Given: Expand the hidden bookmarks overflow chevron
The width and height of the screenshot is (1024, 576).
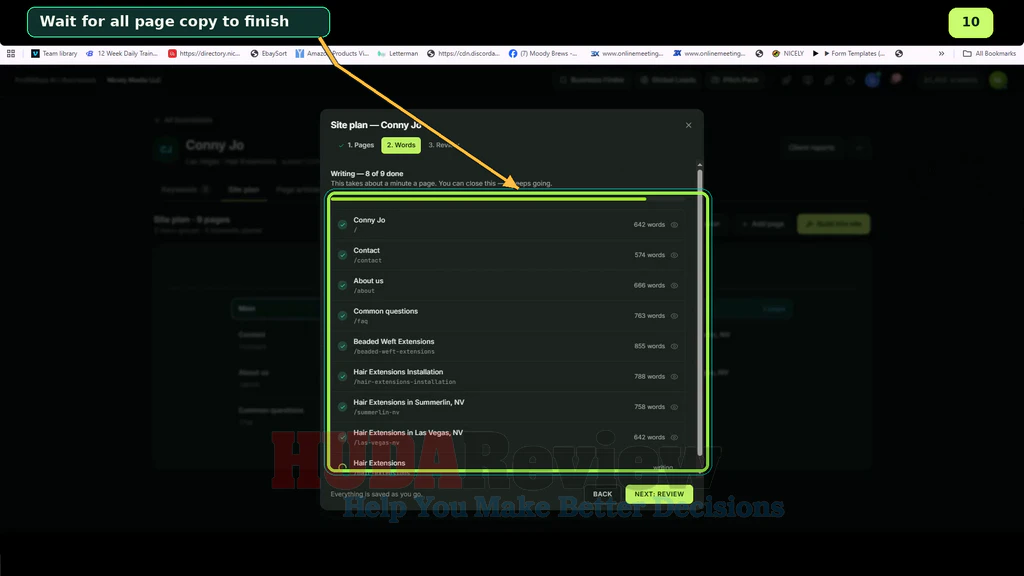Looking at the screenshot, I should [x=941, y=54].
